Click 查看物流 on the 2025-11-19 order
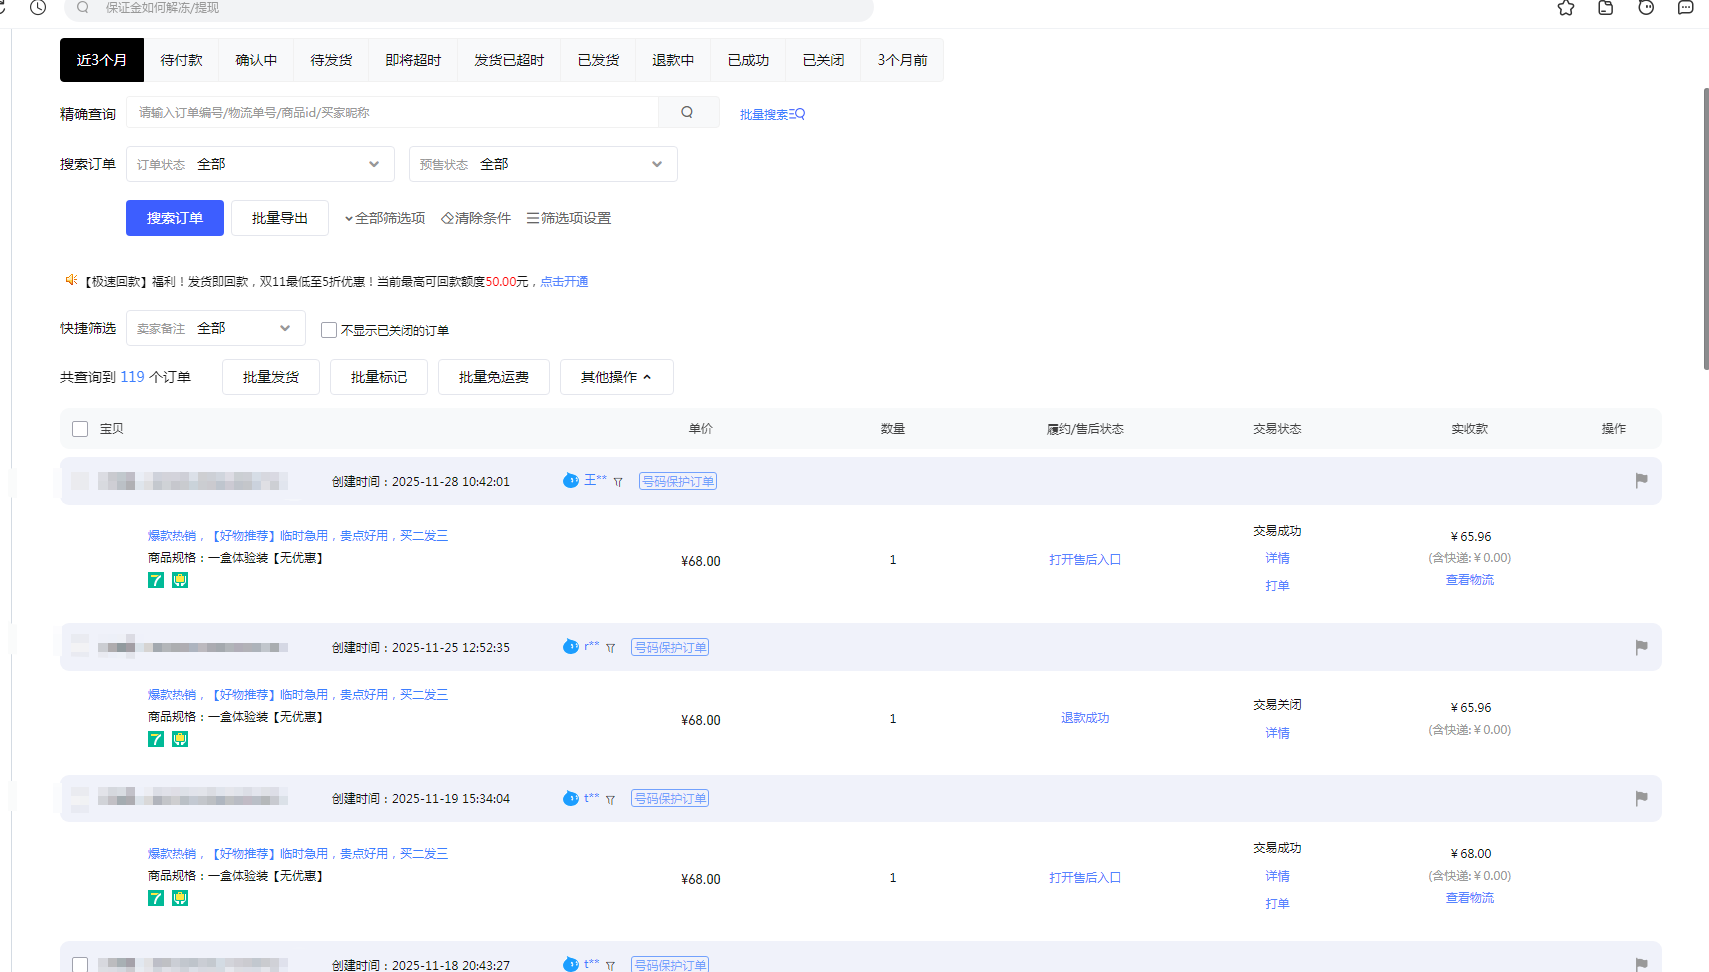Screen dimensions: 1709x972 tap(1470, 898)
